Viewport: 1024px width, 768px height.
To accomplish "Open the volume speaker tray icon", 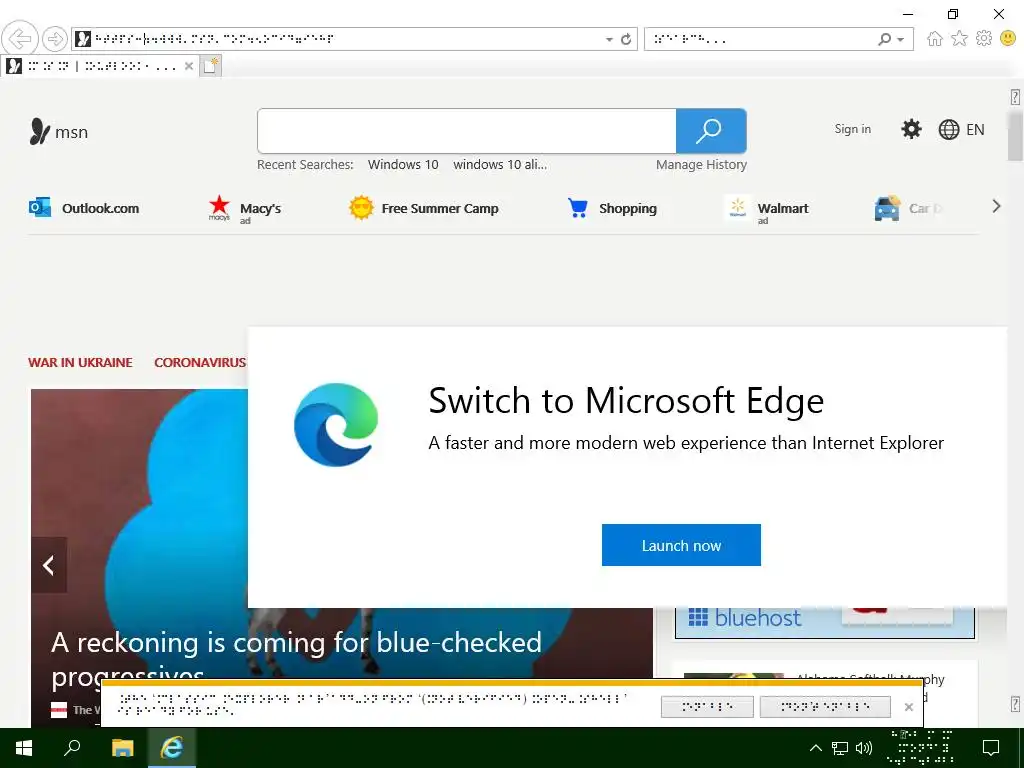I will click(x=864, y=748).
